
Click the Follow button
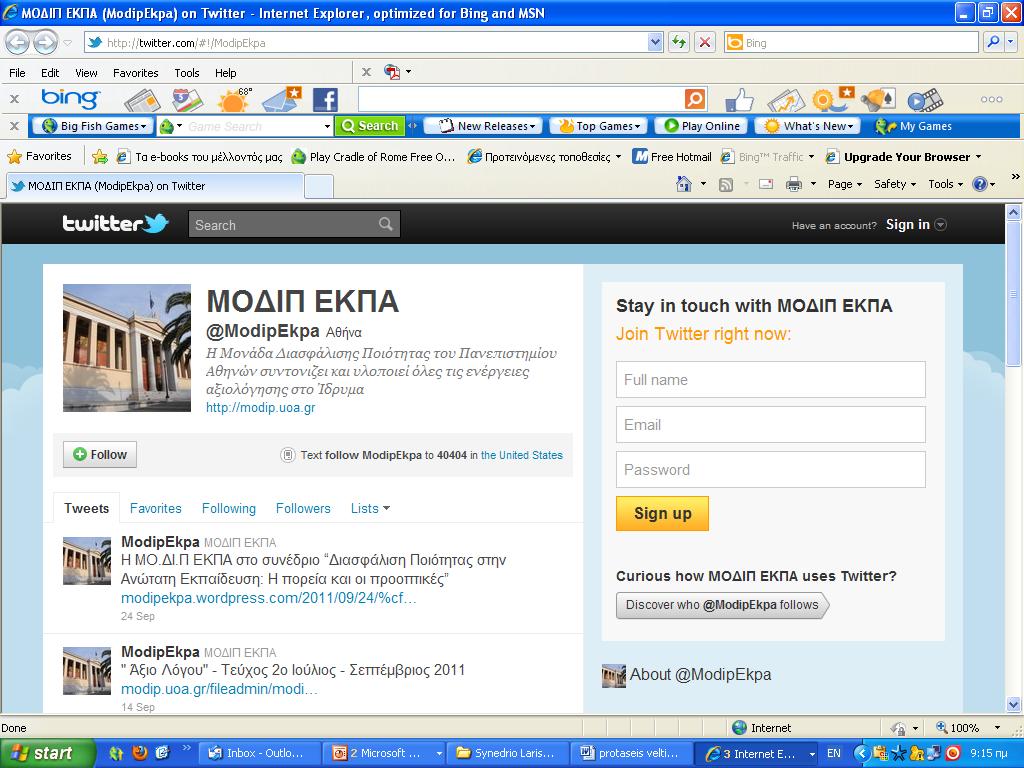100,455
